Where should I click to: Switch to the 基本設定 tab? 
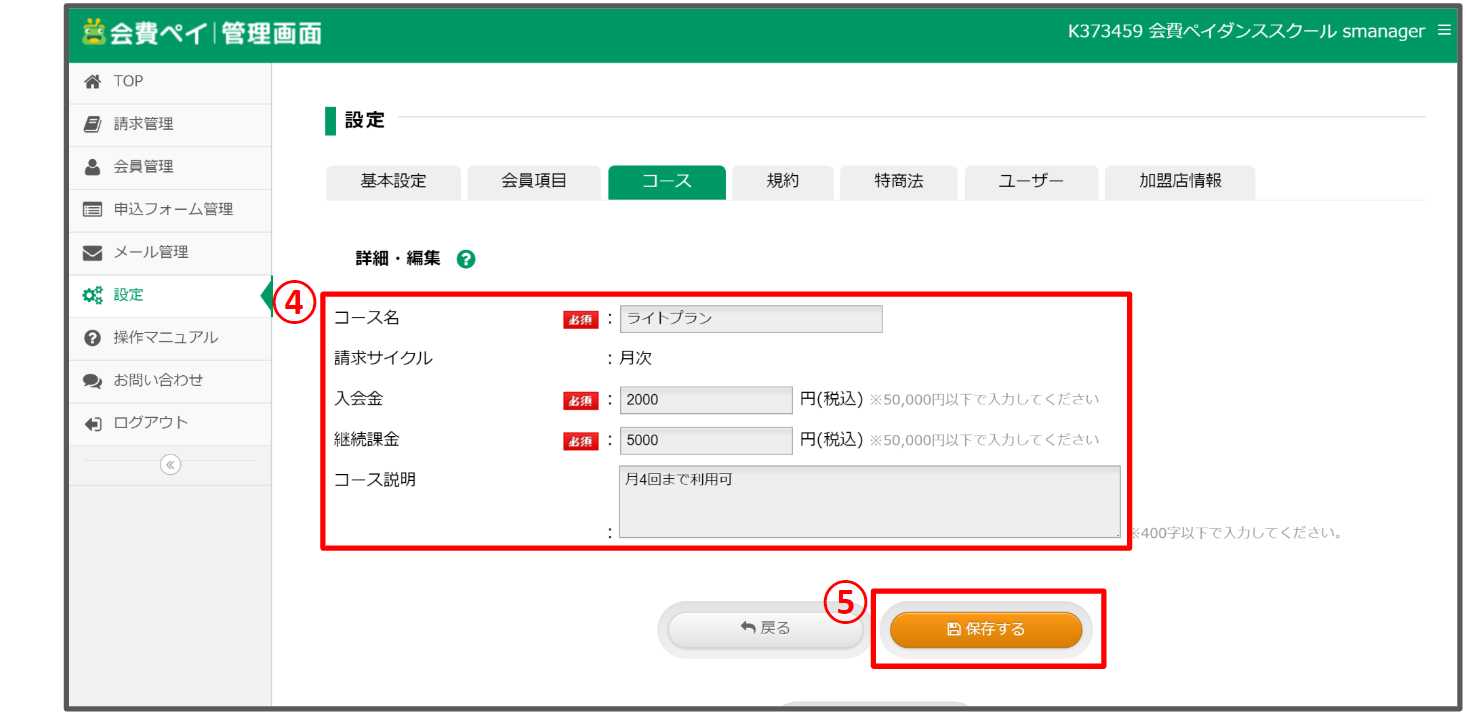click(x=393, y=182)
